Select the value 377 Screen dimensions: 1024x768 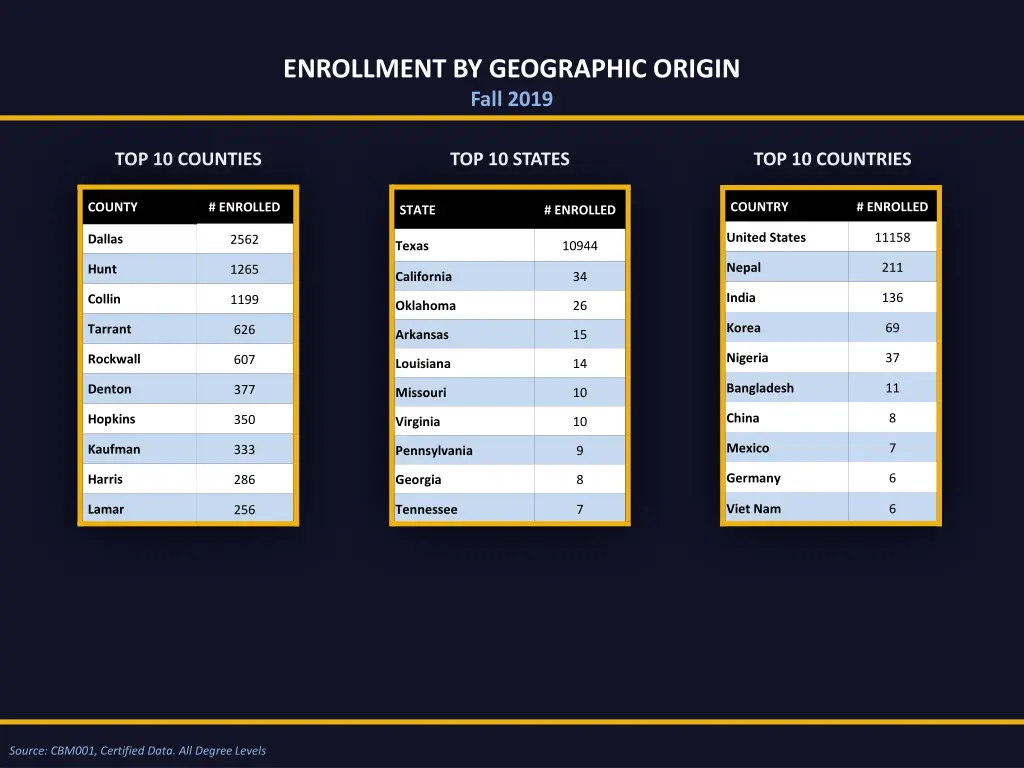coord(244,389)
